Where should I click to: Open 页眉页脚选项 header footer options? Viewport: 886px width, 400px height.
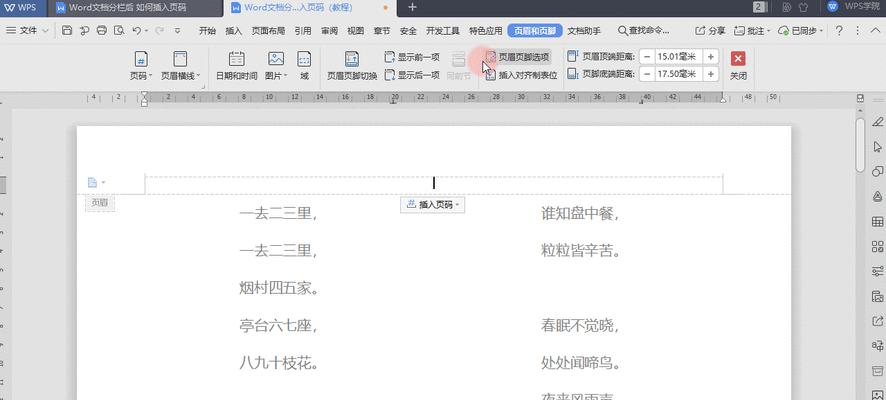[x=518, y=57]
